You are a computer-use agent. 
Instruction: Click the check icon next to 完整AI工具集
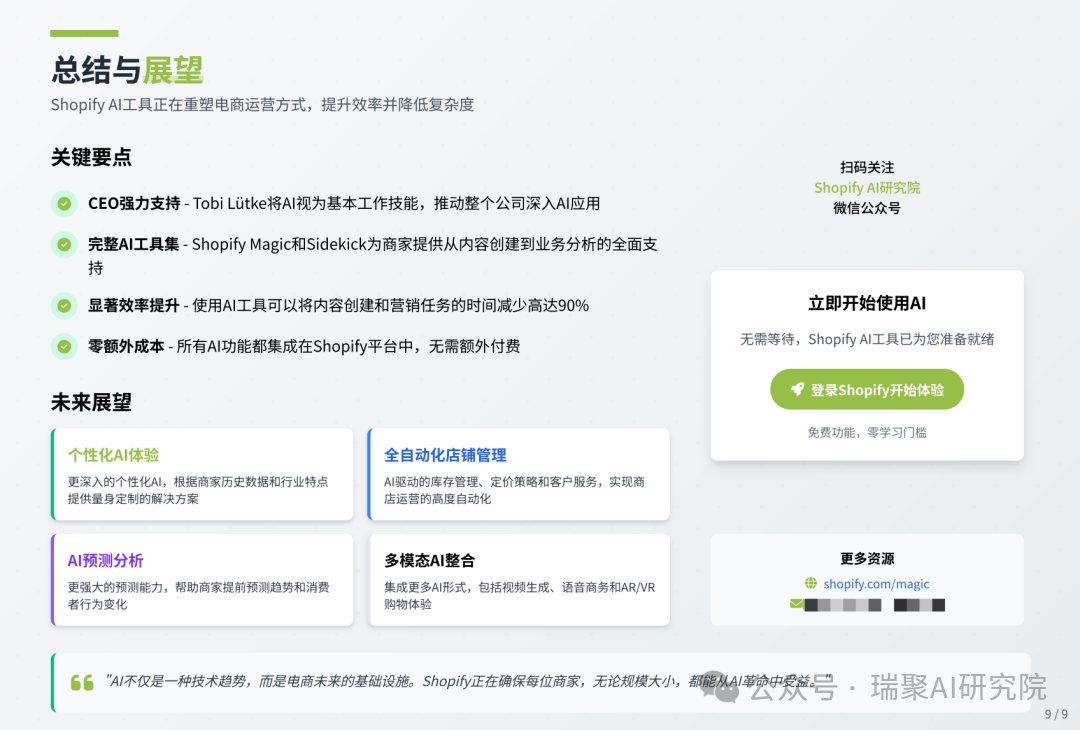[x=64, y=244]
